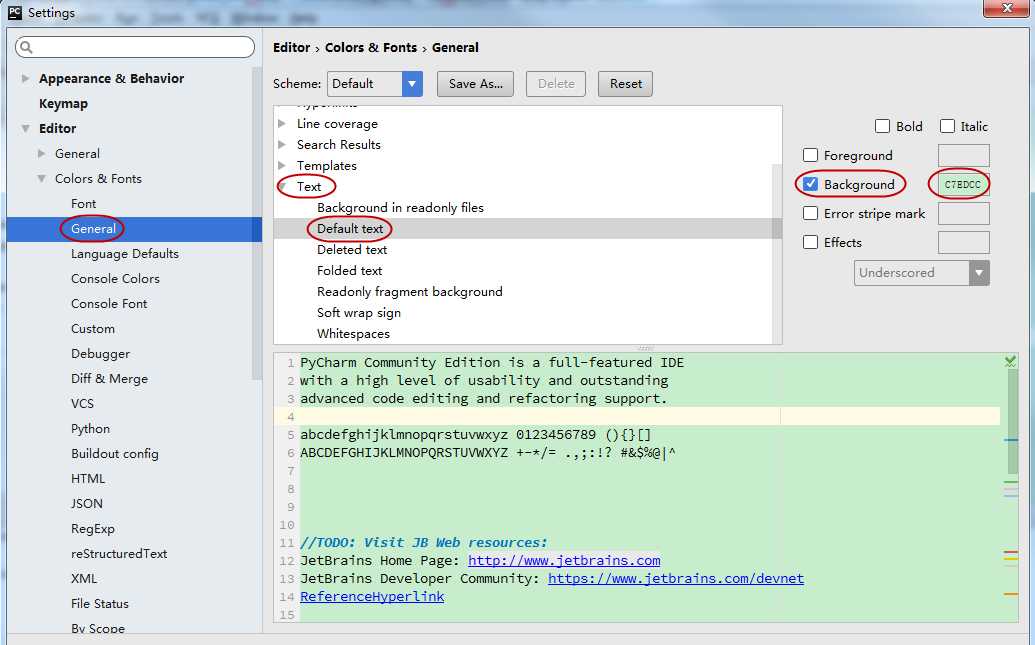Select File Status settings
Screen dimensions: 1035x645
[x=100, y=603]
